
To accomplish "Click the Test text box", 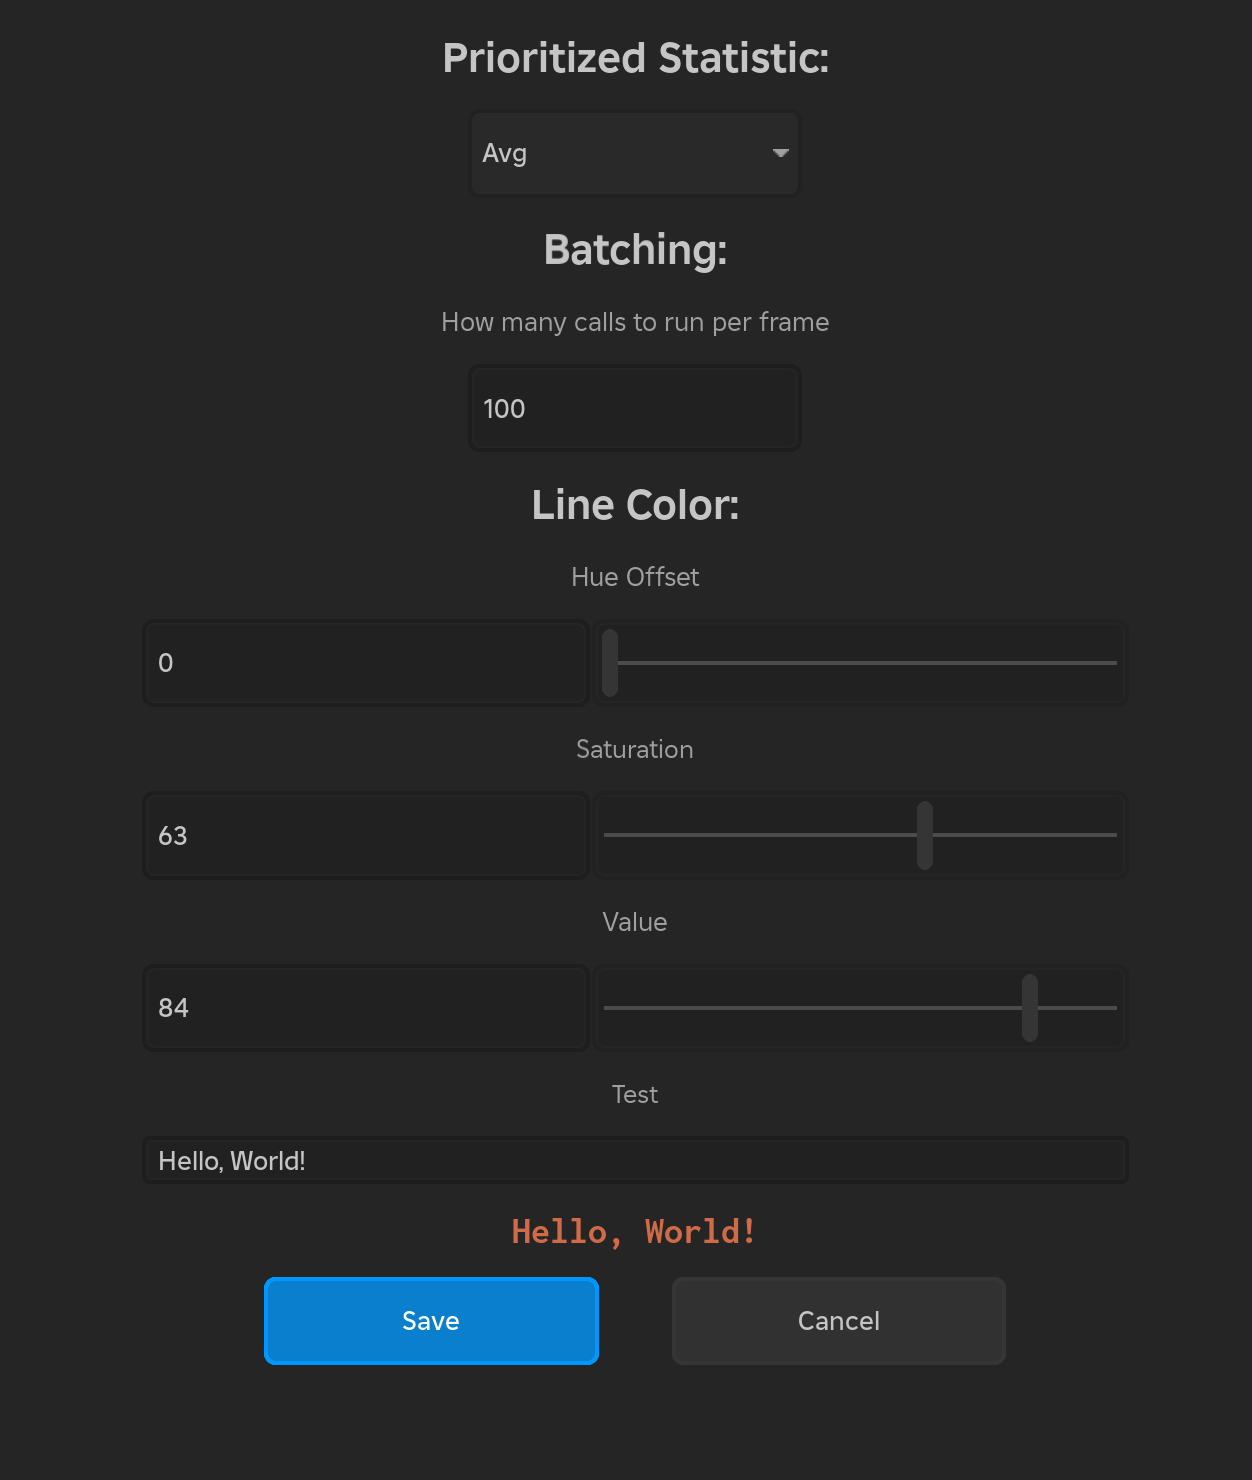I will [634, 1160].
